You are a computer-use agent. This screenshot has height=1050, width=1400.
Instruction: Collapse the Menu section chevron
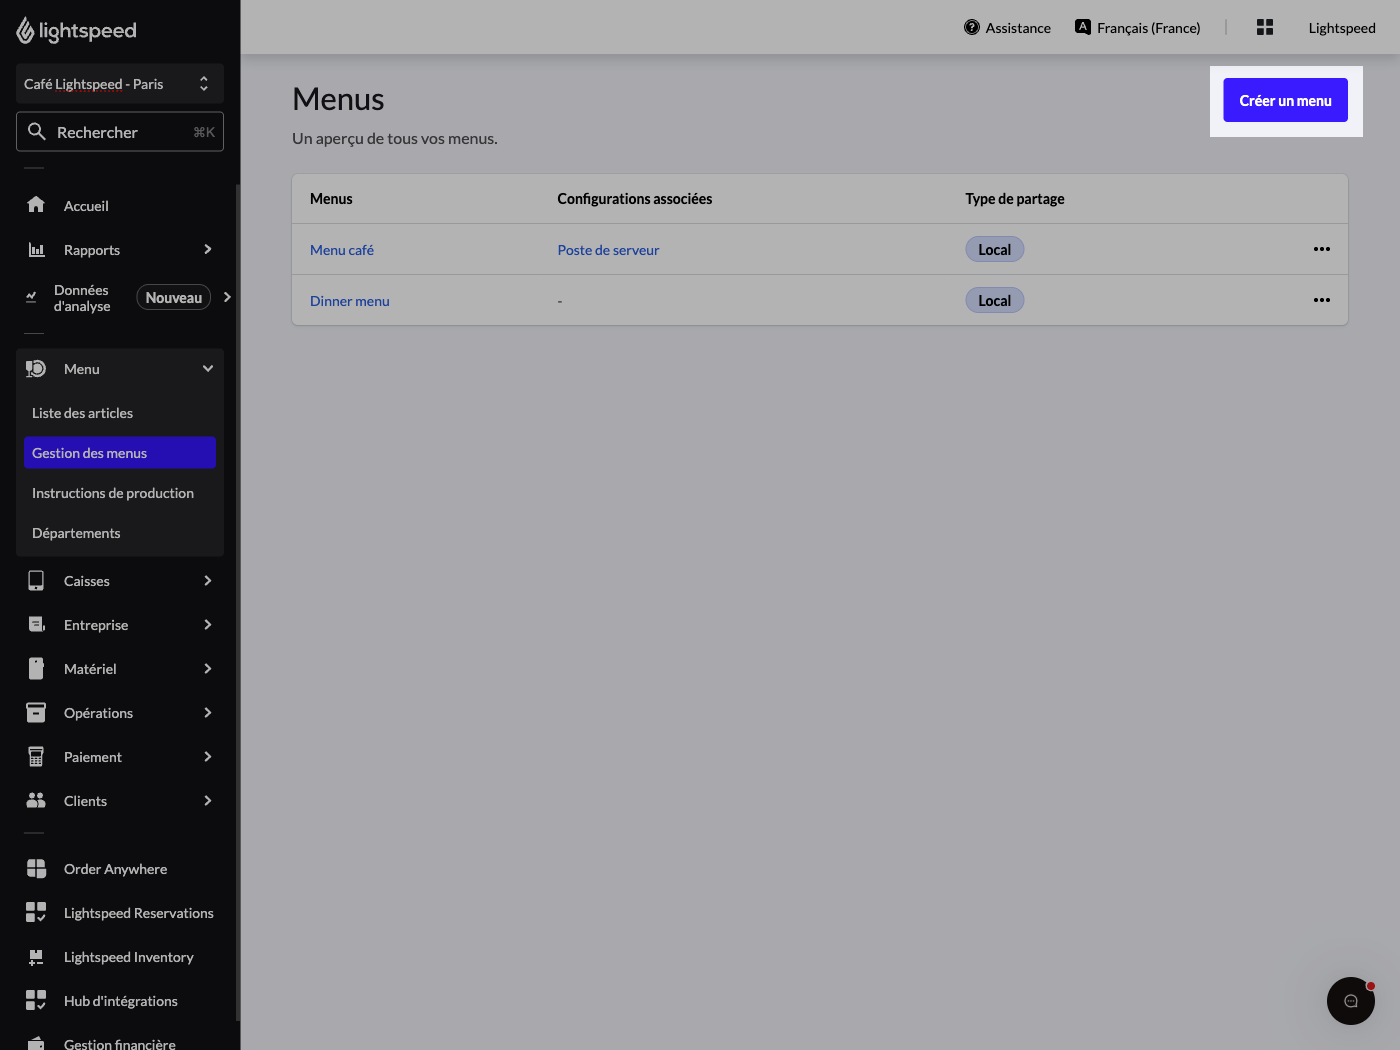[x=208, y=369]
